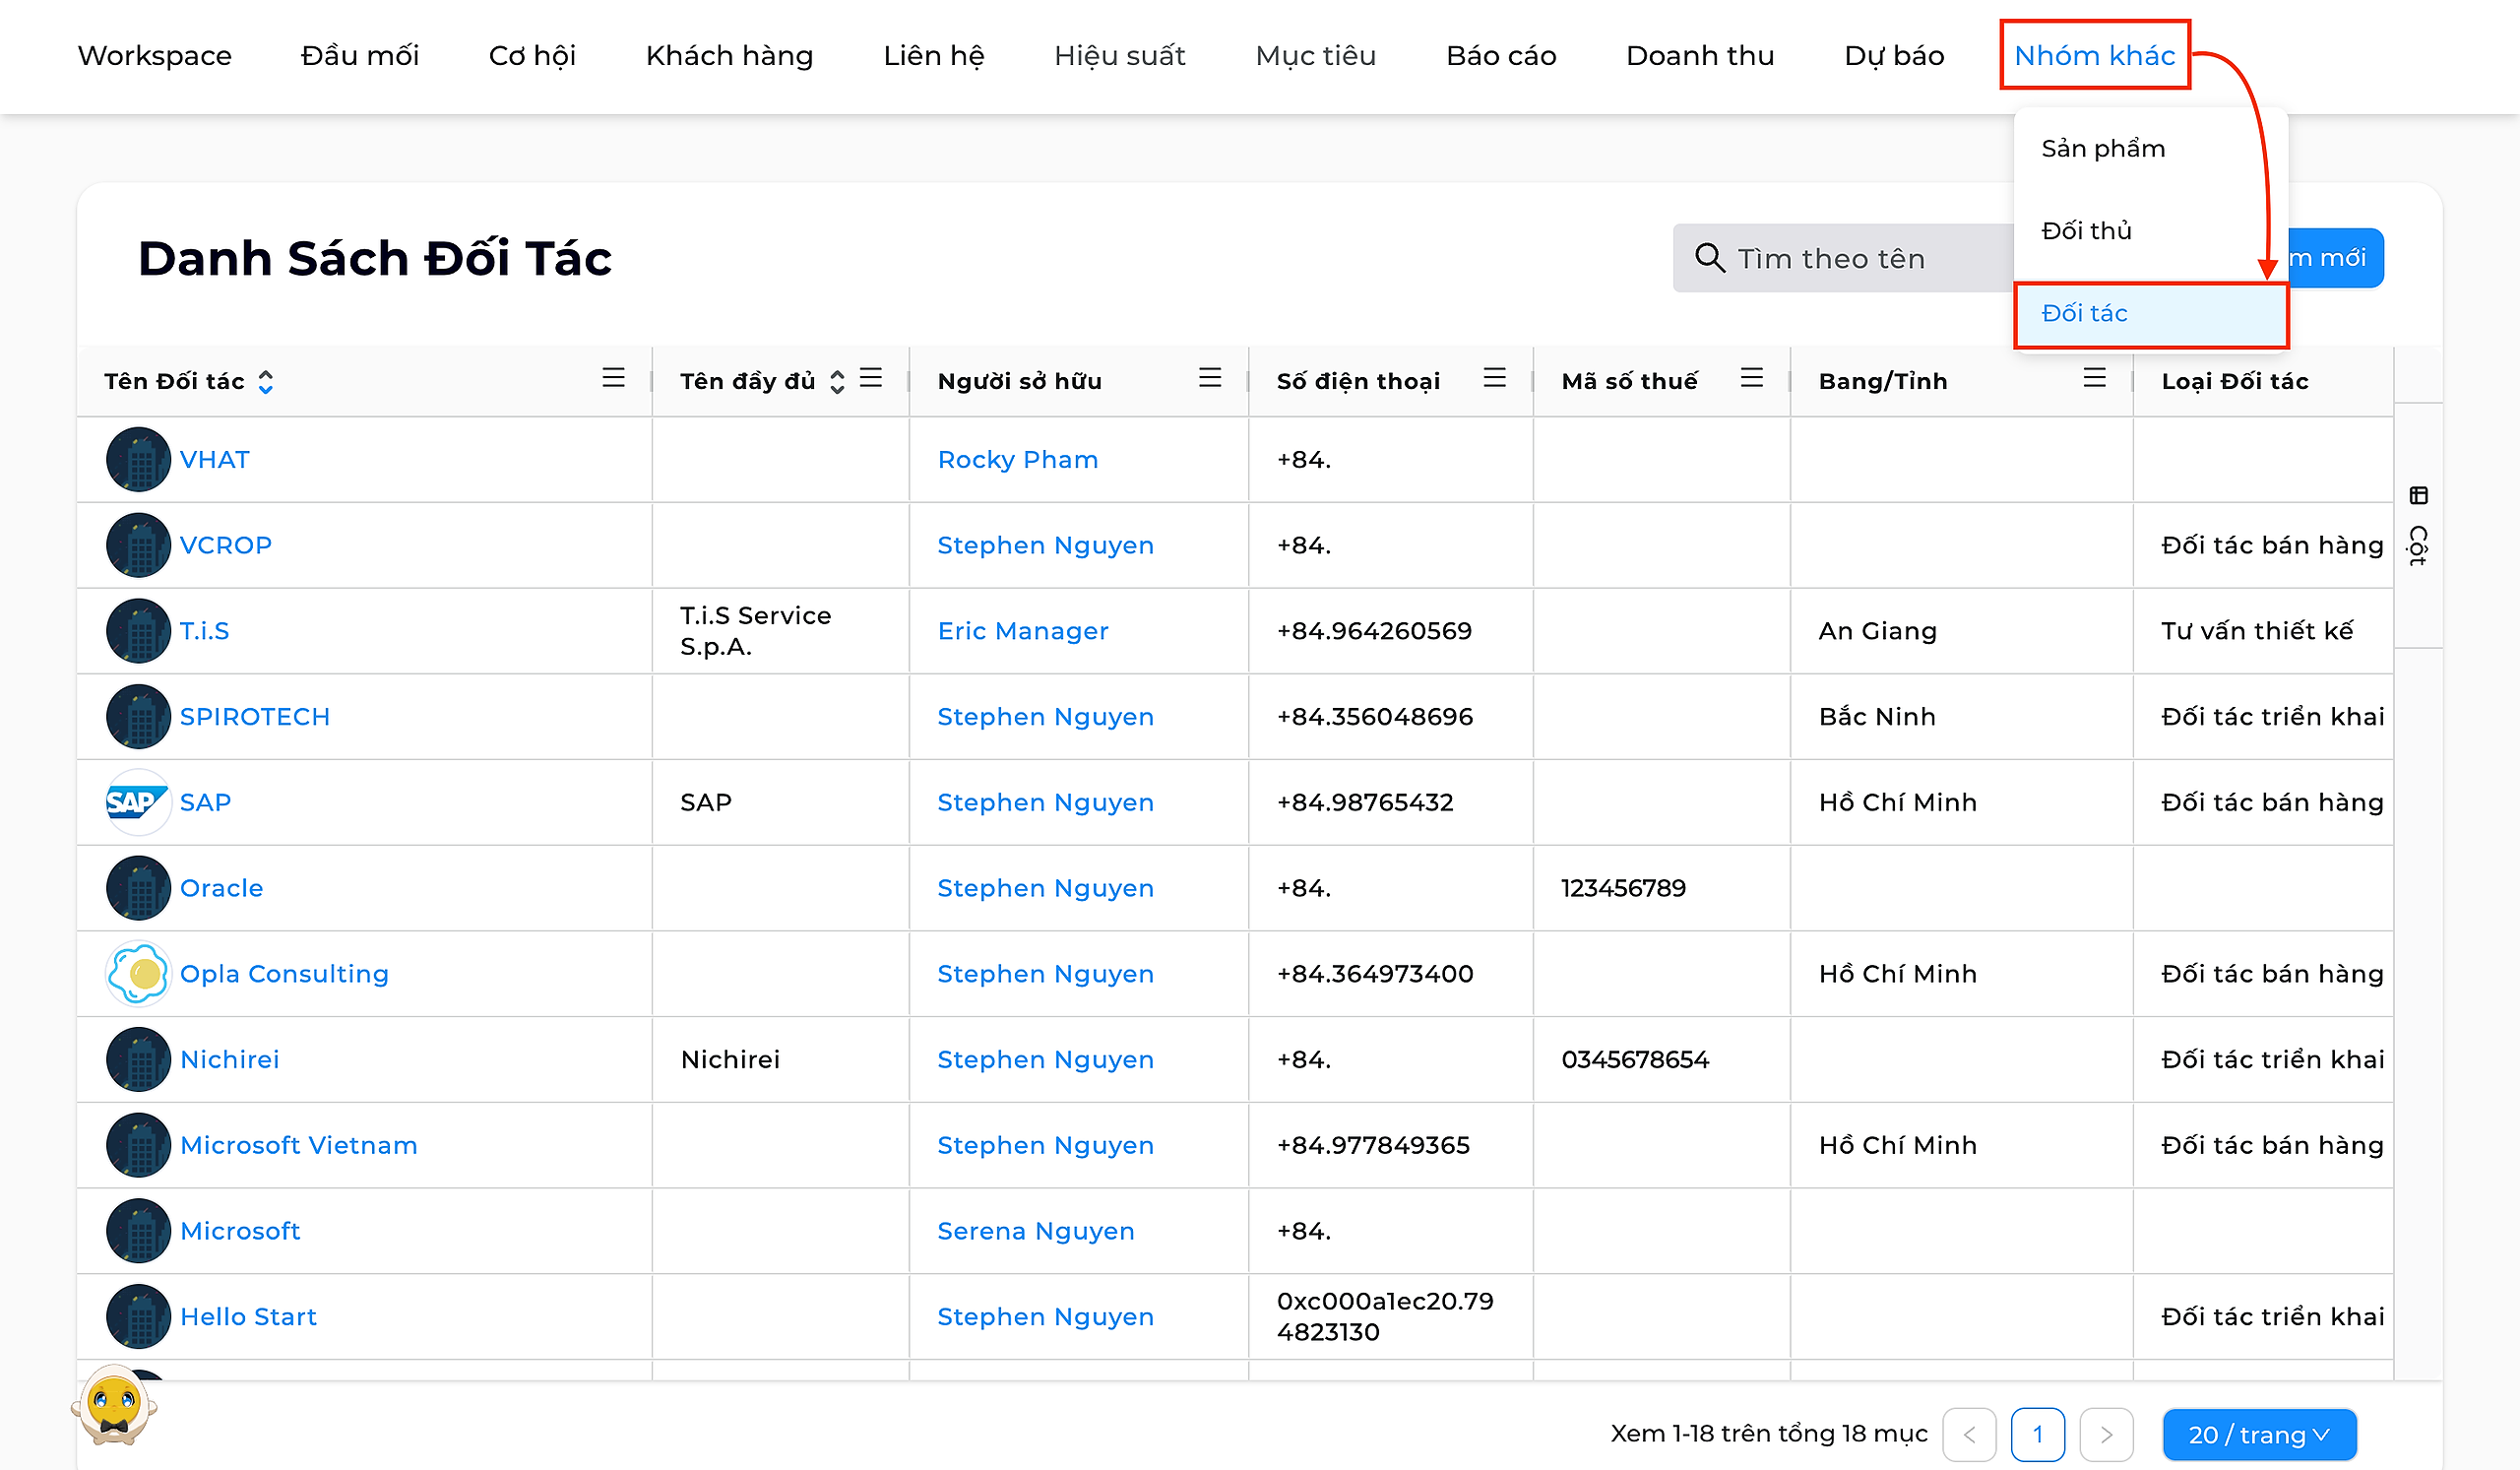Expand the 20 / trang page size dropdown
Viewport: 2520px width, 1470px height.
coord(2259,1435)
